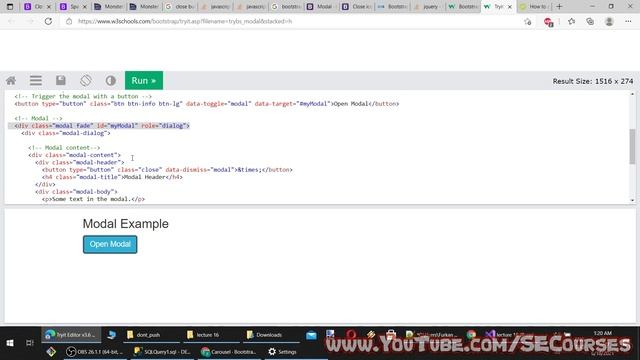Open Carousel Bootstrap Chrome taskbar item
The height and width of the screenshot is (360, 640).
(x=229, y=351)
